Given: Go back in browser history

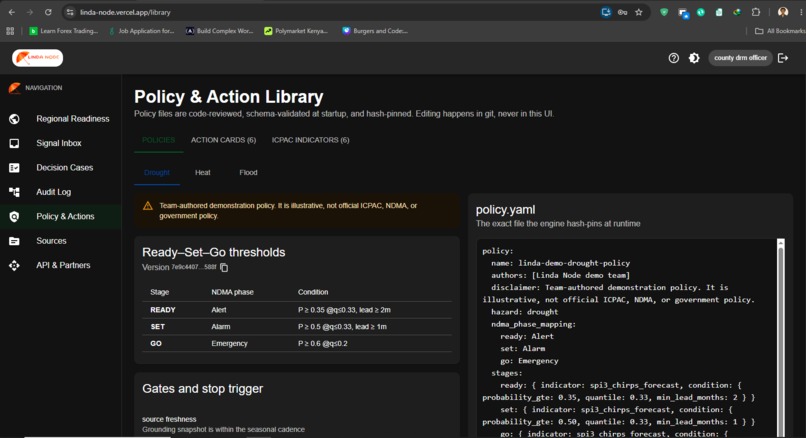Looking at the screenshot, I should [11, 12].
